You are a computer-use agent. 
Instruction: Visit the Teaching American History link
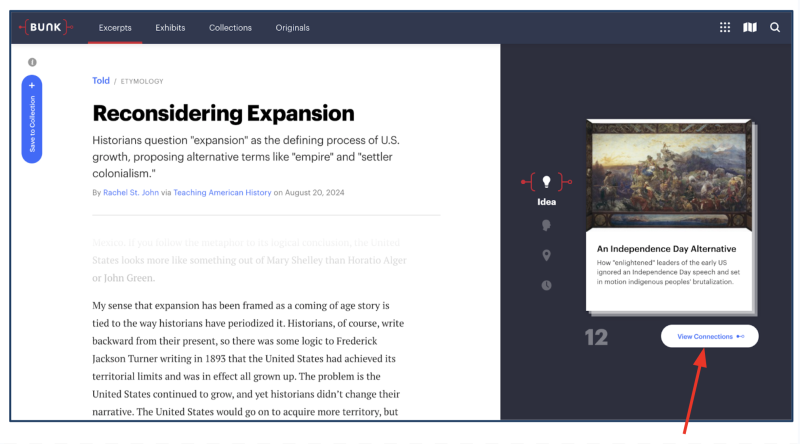pos(222,192)
